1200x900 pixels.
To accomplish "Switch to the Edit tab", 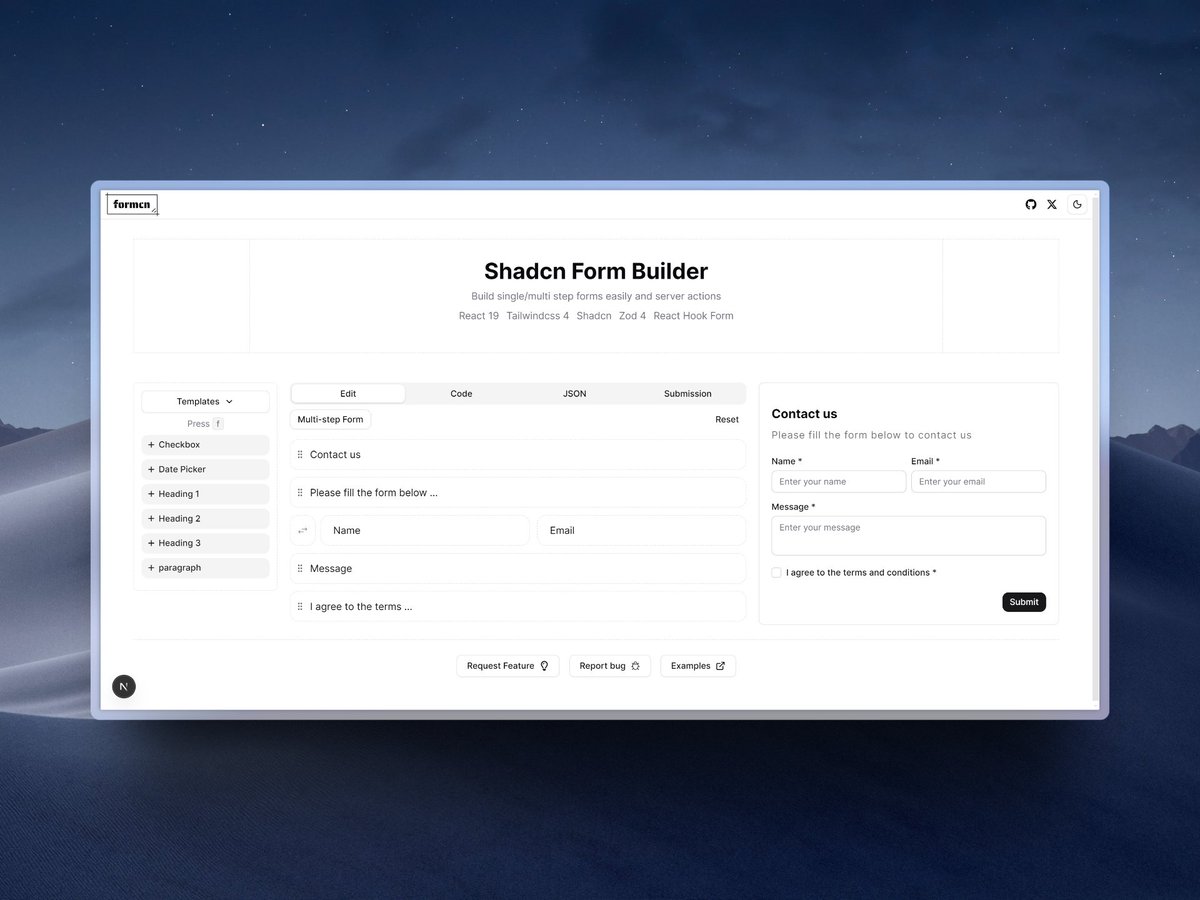I will click(348, 394).
